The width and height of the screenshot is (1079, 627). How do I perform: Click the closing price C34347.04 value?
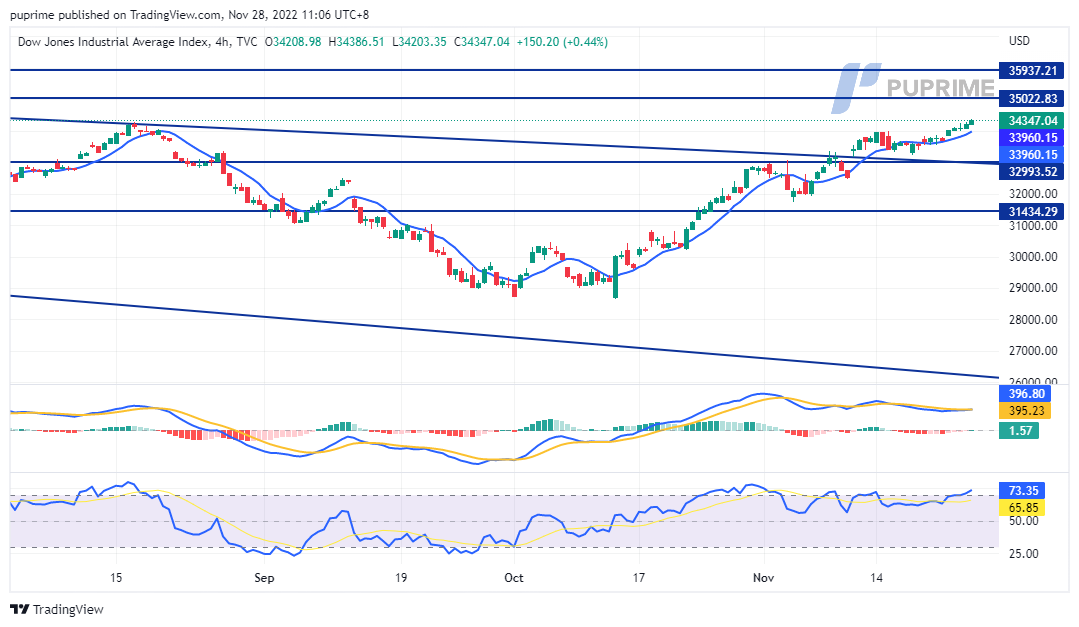coord(482,42)
